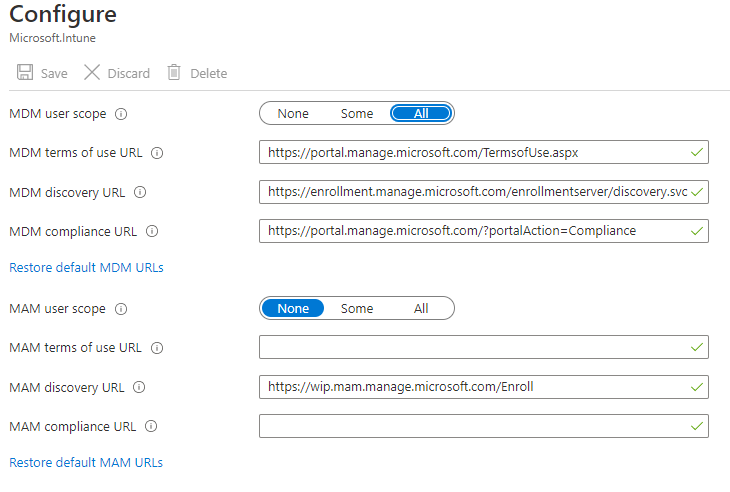The height and width of the screenshot is (492, 730).
Task: Click green checkmark in MDM compliance URL field
Action: [x=697, y=231]
